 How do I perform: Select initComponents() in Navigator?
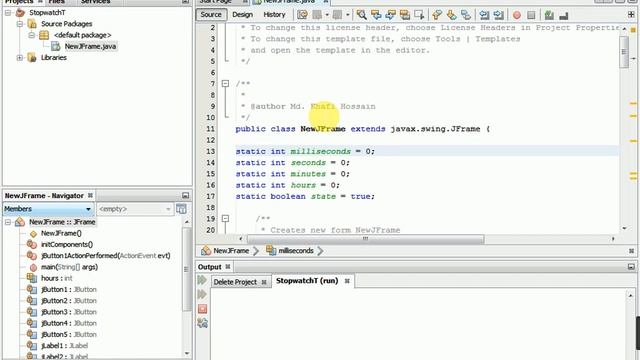point(67,244)
